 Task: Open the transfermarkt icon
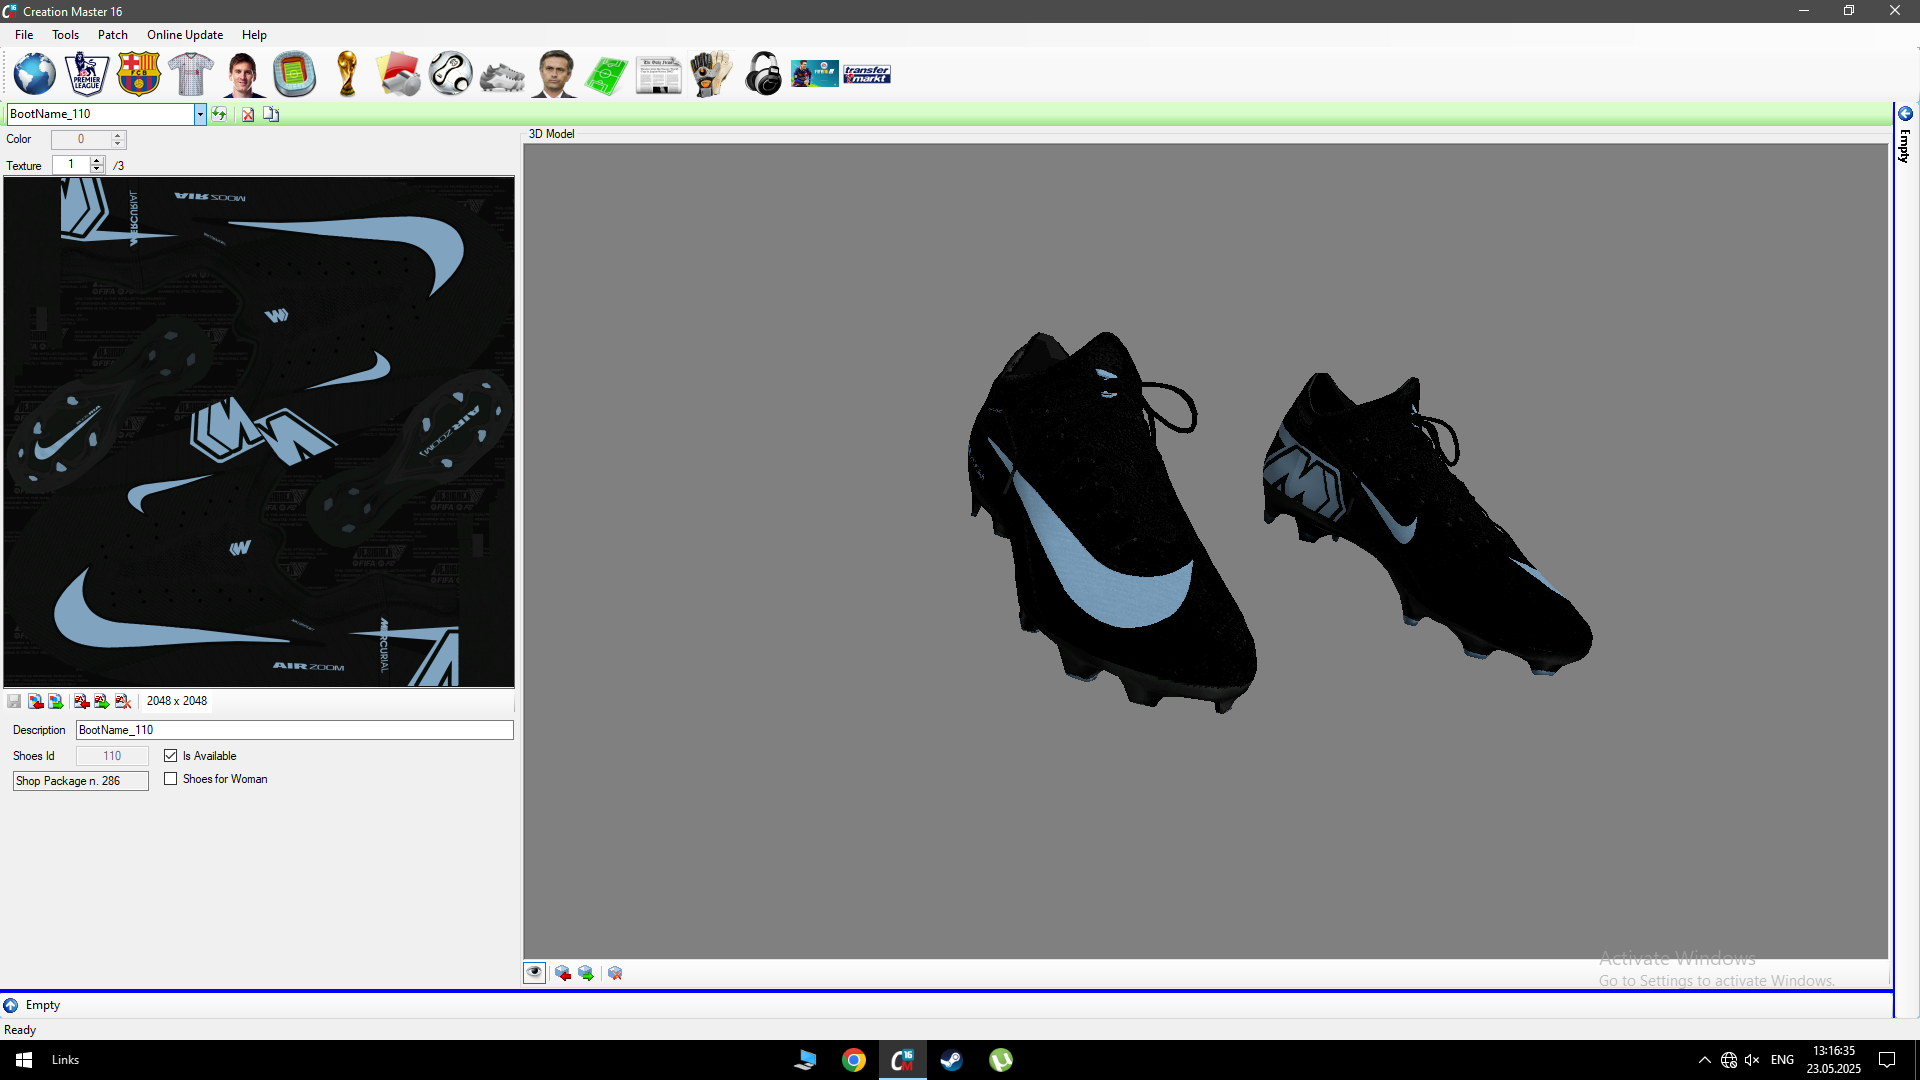(x=867, y=74)
